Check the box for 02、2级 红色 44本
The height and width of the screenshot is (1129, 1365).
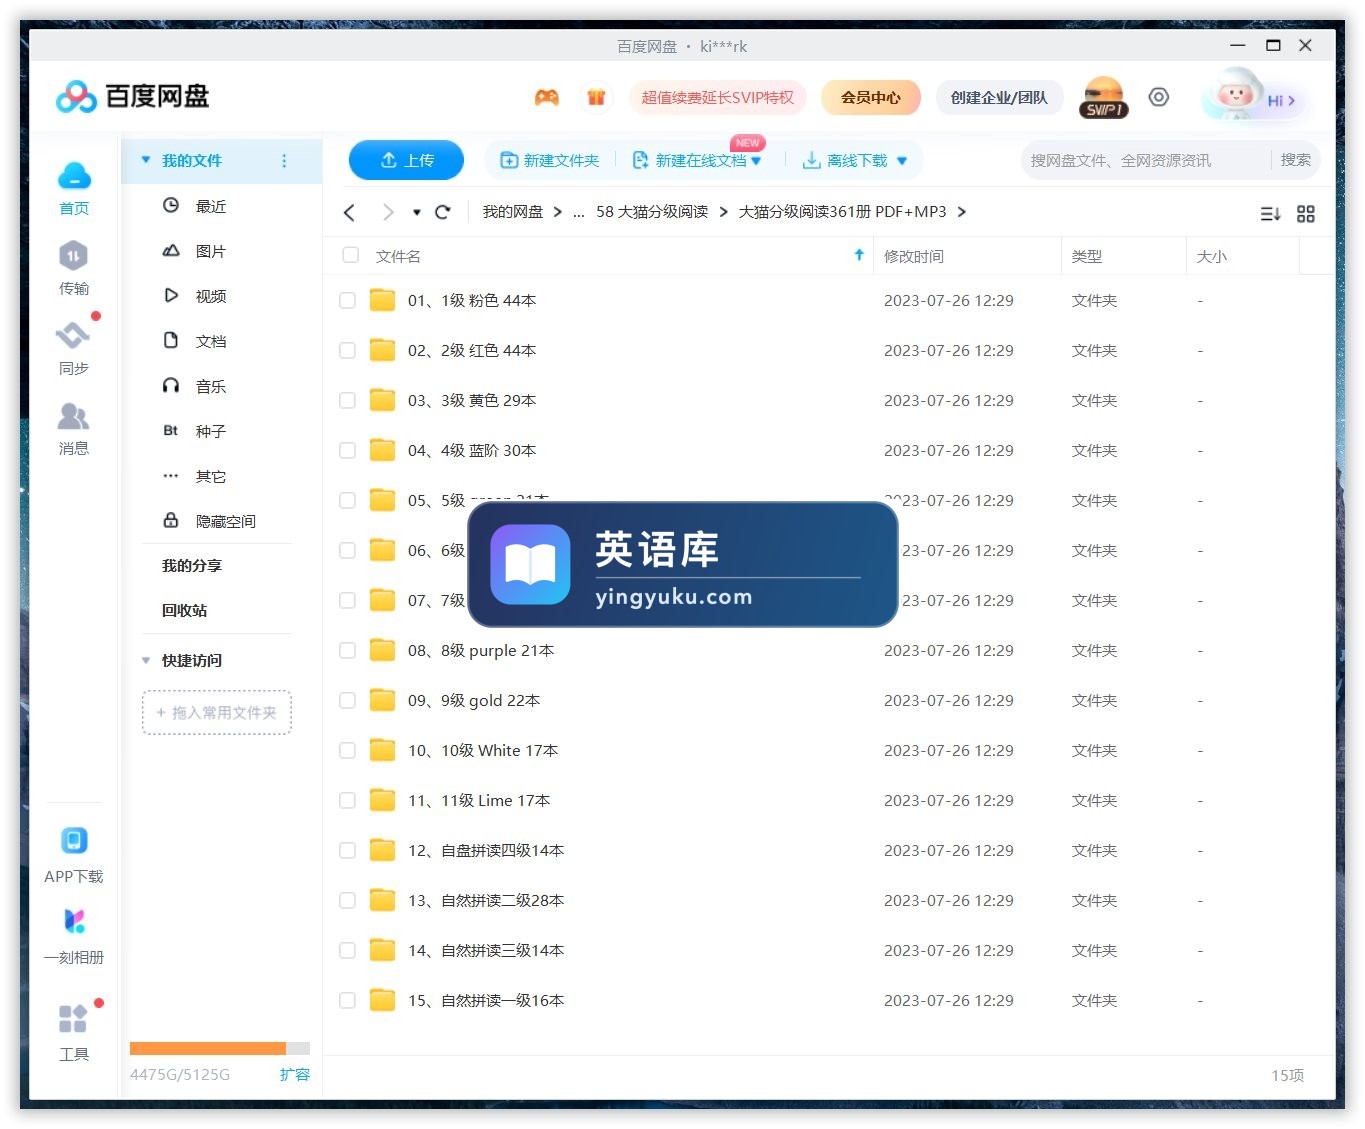point(347,350)
